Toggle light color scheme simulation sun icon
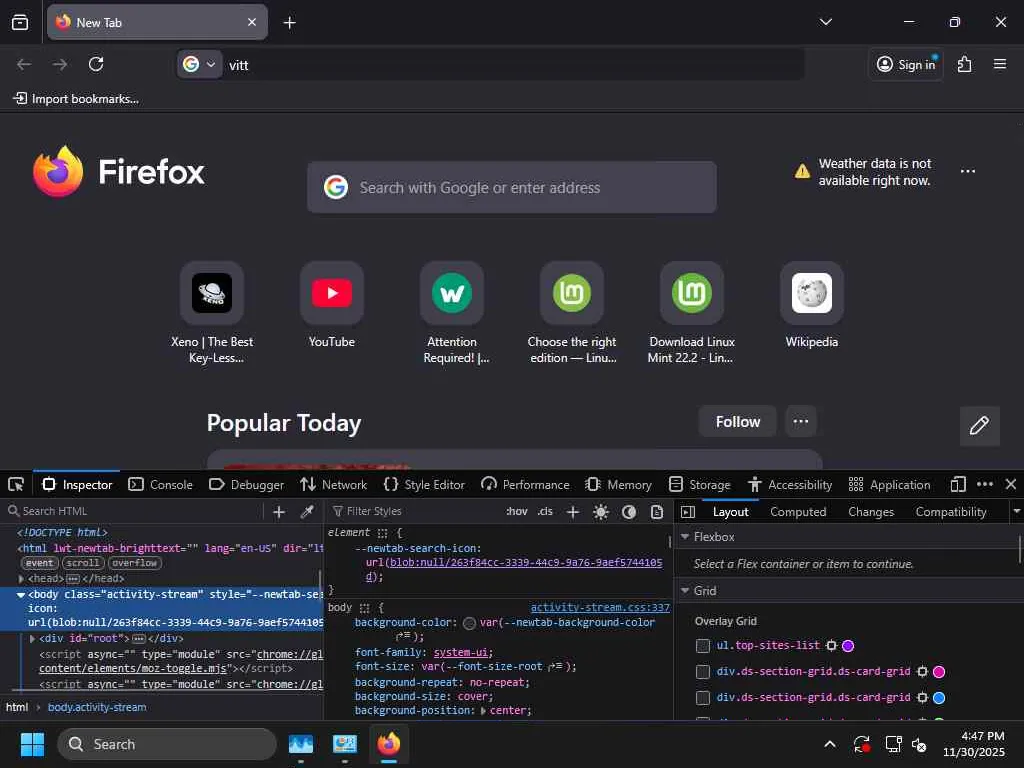Viewport: 1024px width, 768px height. pos(601,512)
